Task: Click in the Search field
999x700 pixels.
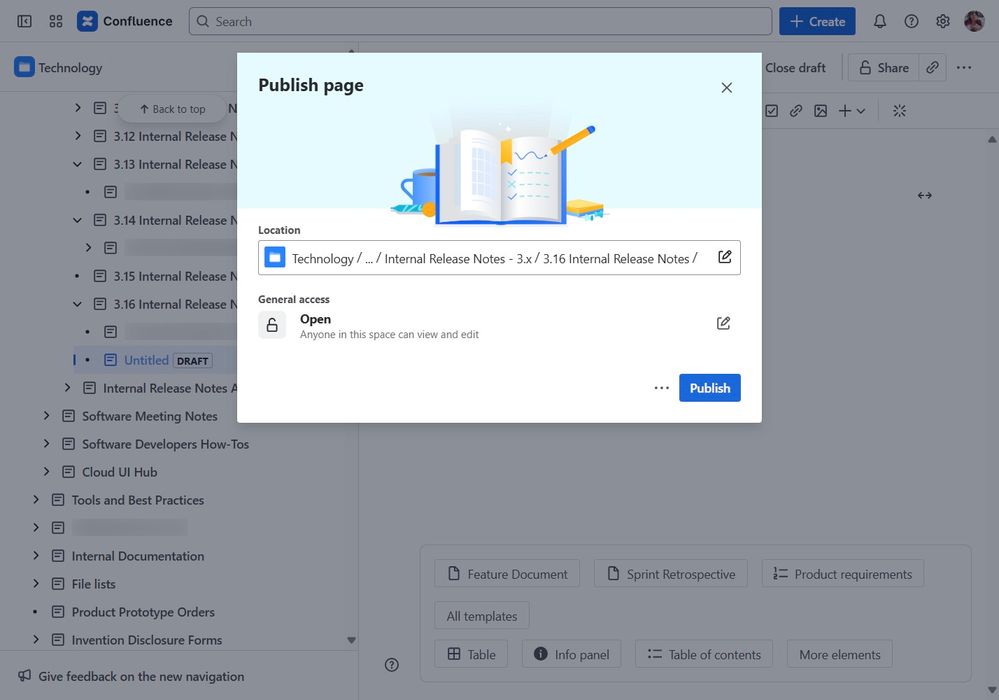Action: [480, 22]
